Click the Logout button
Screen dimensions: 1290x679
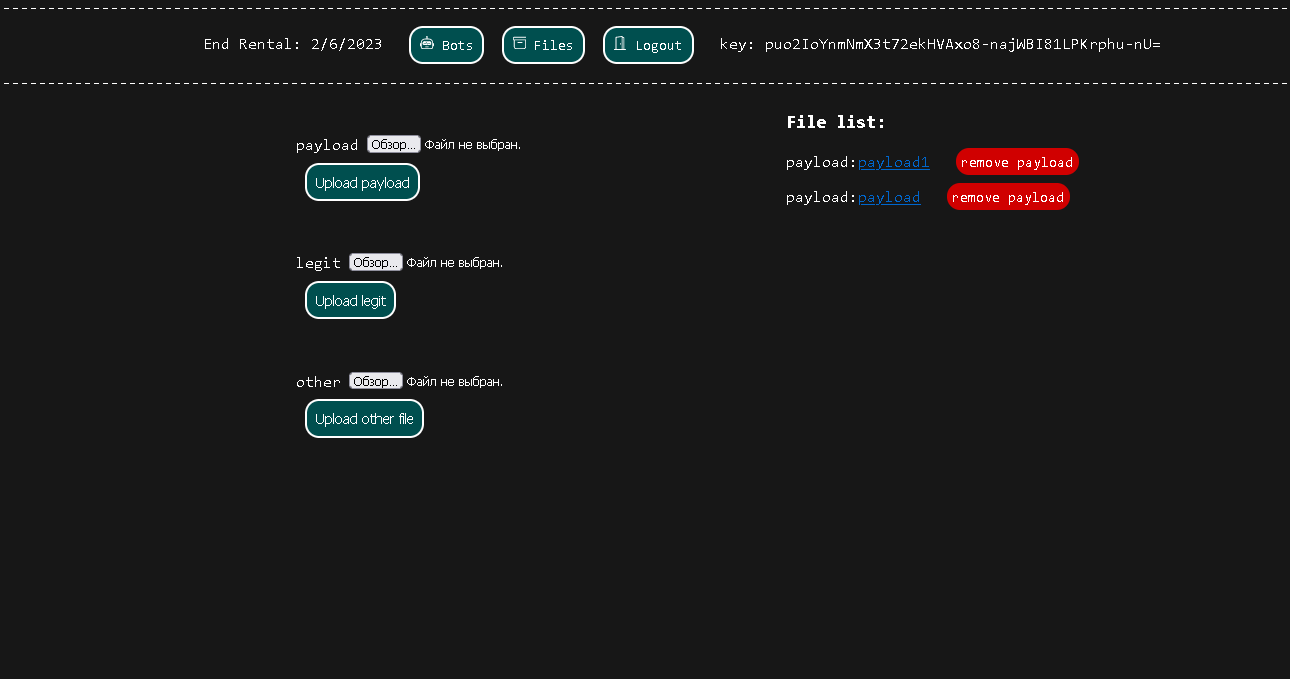click(x=648, y=44)
